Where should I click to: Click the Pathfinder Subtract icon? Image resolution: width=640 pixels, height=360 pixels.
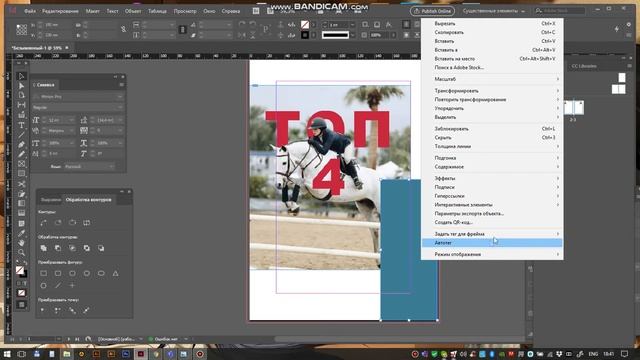click(x=58, y=248)
